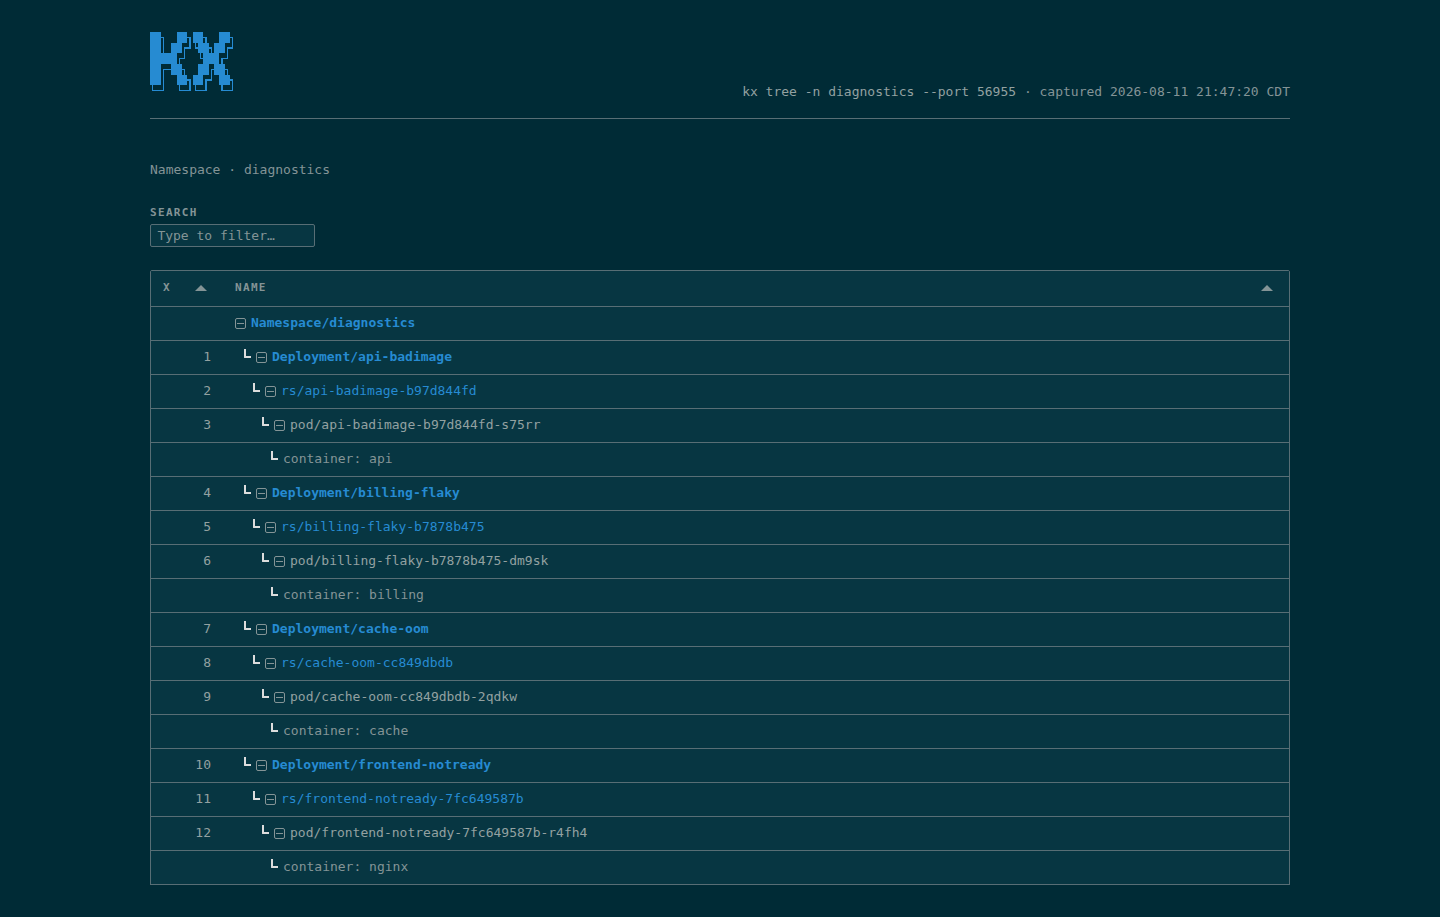Click the kx tree command text
Image resolution: width=1440 pixels, height=917 pixels.
pyautogui.click(x=879, y=92)
